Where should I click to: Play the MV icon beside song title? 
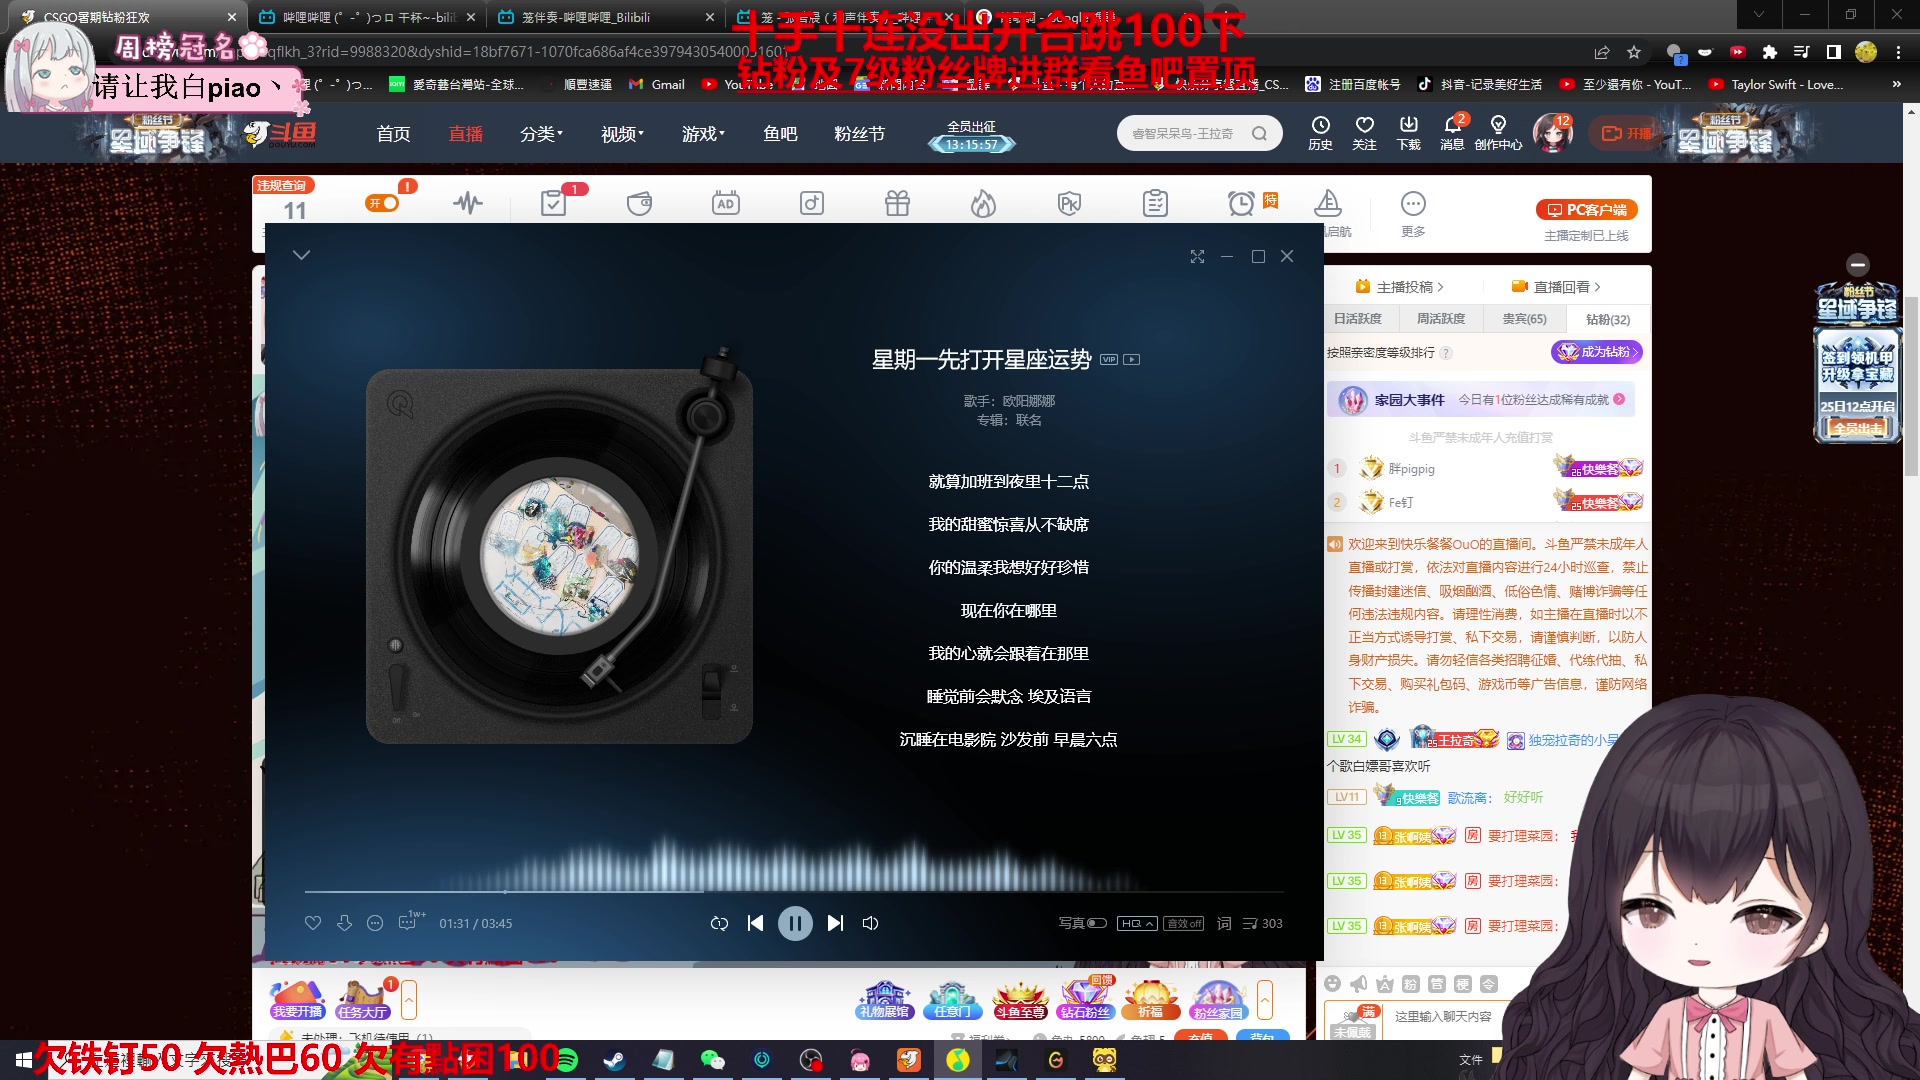1132,360
